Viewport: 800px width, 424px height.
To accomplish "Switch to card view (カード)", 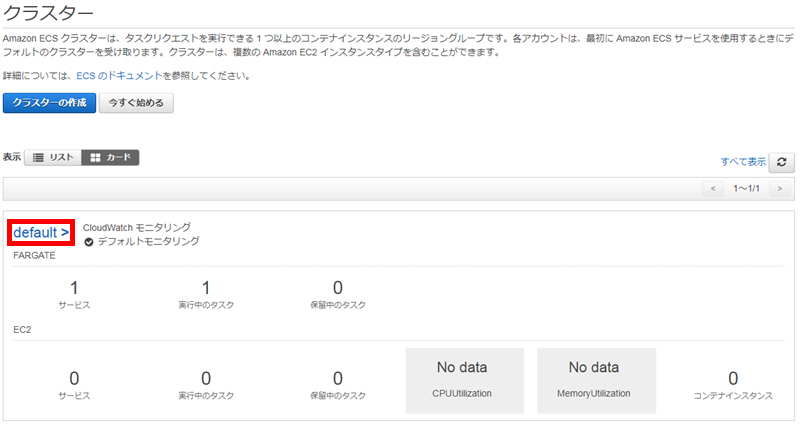I will click(x=110, y=157).
